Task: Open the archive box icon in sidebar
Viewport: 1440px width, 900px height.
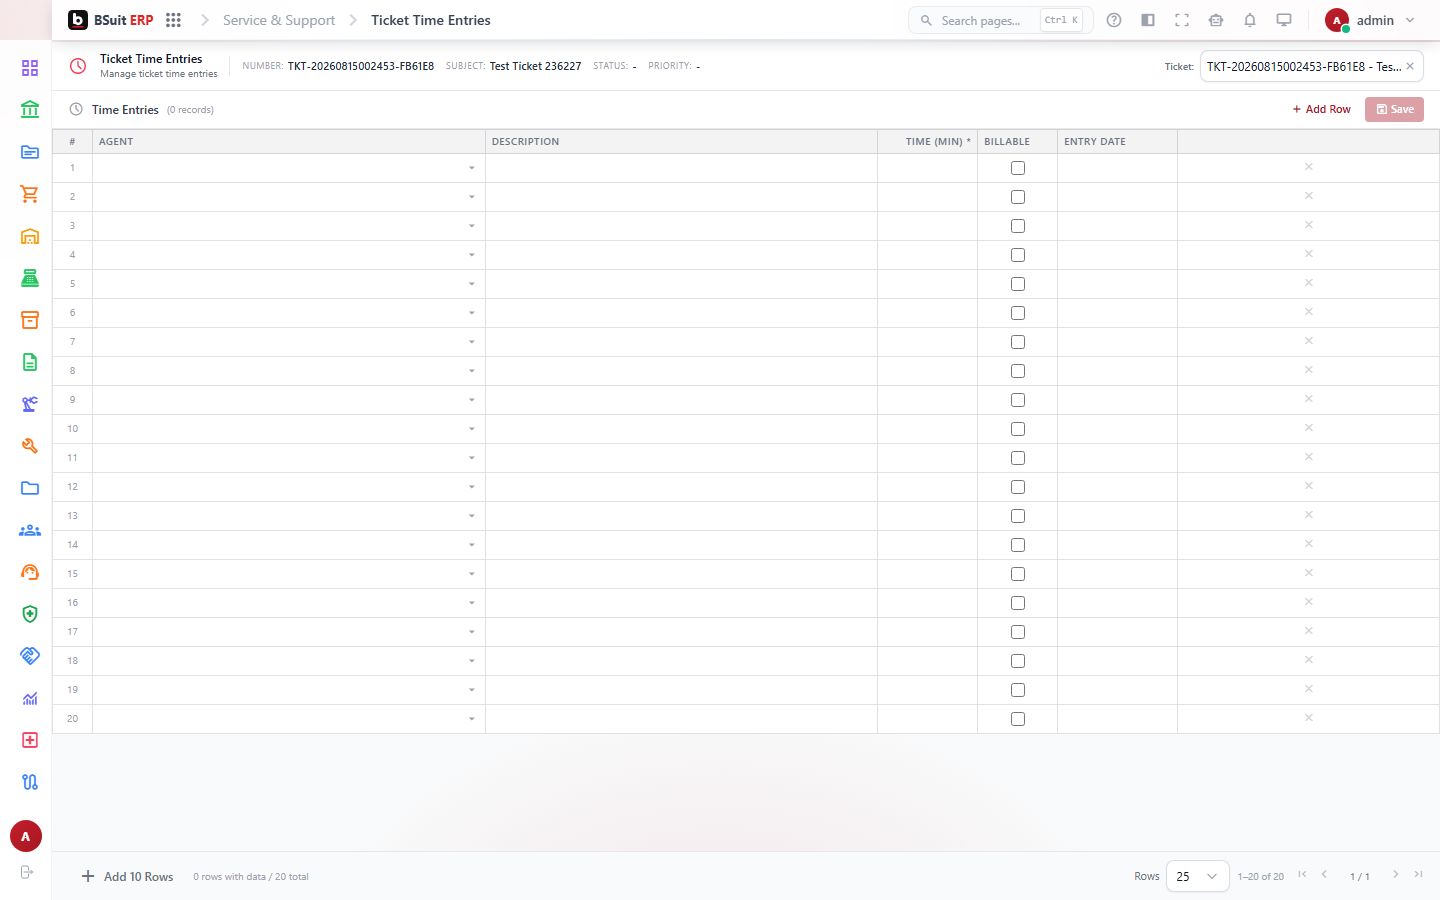Action: (30, 320)
